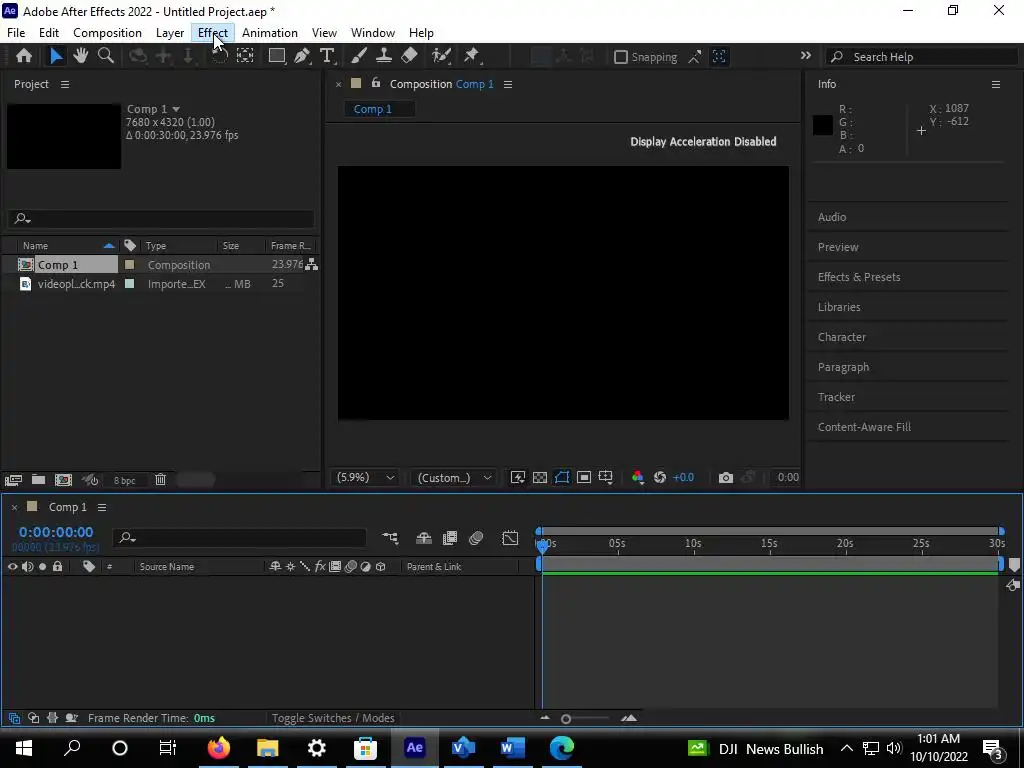Viewport: 1024px width, 768px height.
Task: Click the project flowchart icon beside Comp 1
Action: 312,264
